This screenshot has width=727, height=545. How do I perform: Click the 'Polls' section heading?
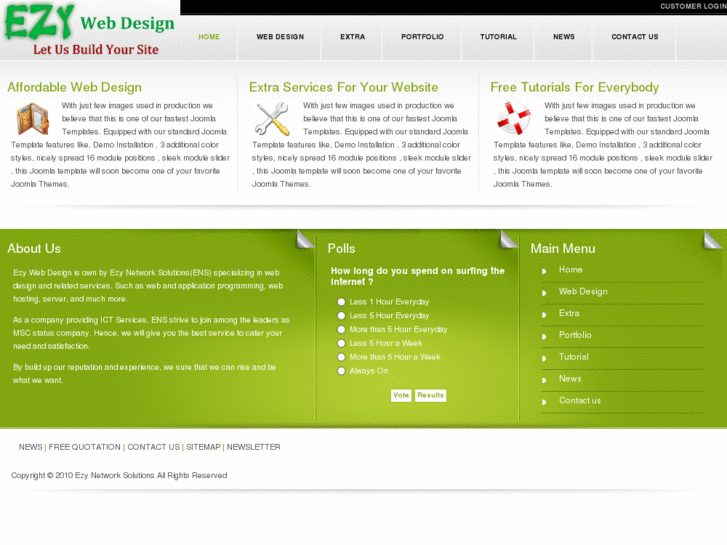341,249
